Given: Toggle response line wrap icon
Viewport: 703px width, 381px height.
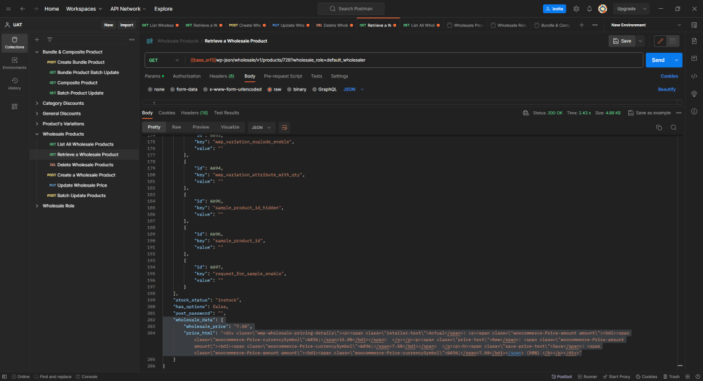Looking at the screenshot, I should [284, 127].
